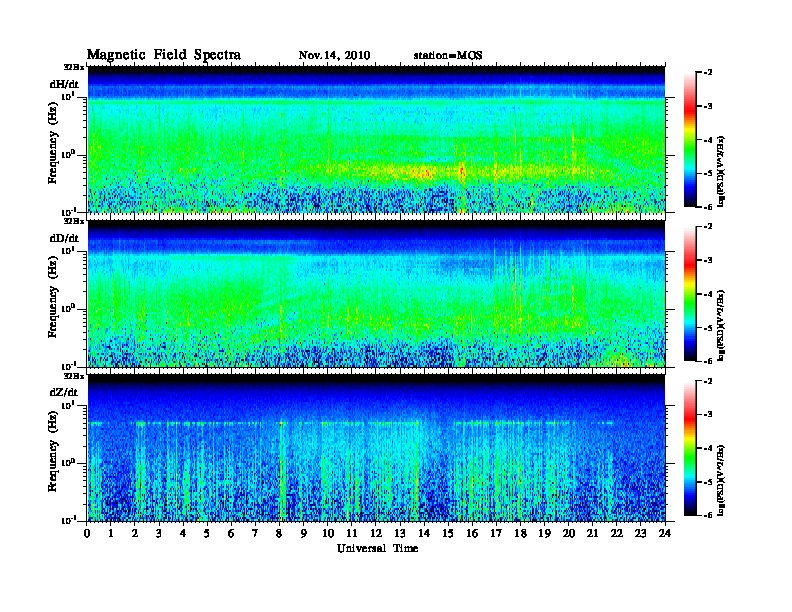792x612 pixels.
Task: Click hour 14 on the time axis
Action: pos(424,534)
